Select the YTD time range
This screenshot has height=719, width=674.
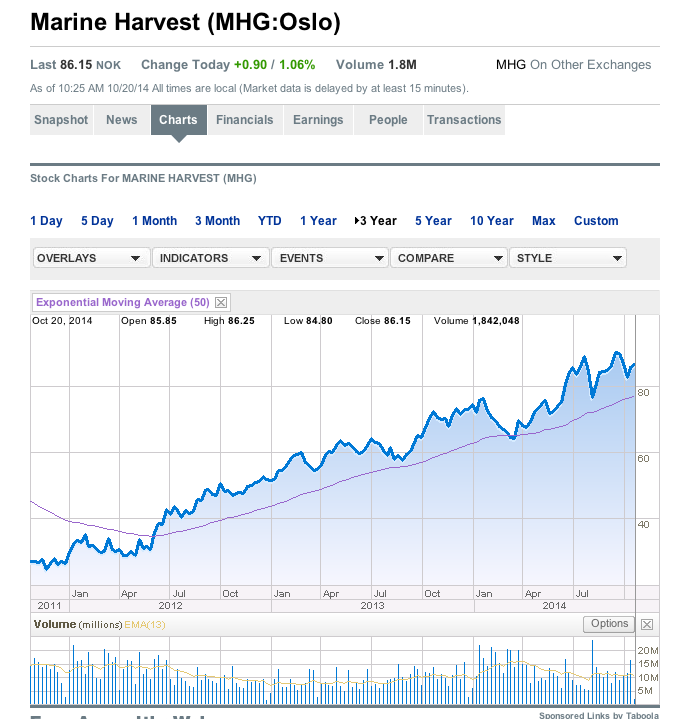270,221
